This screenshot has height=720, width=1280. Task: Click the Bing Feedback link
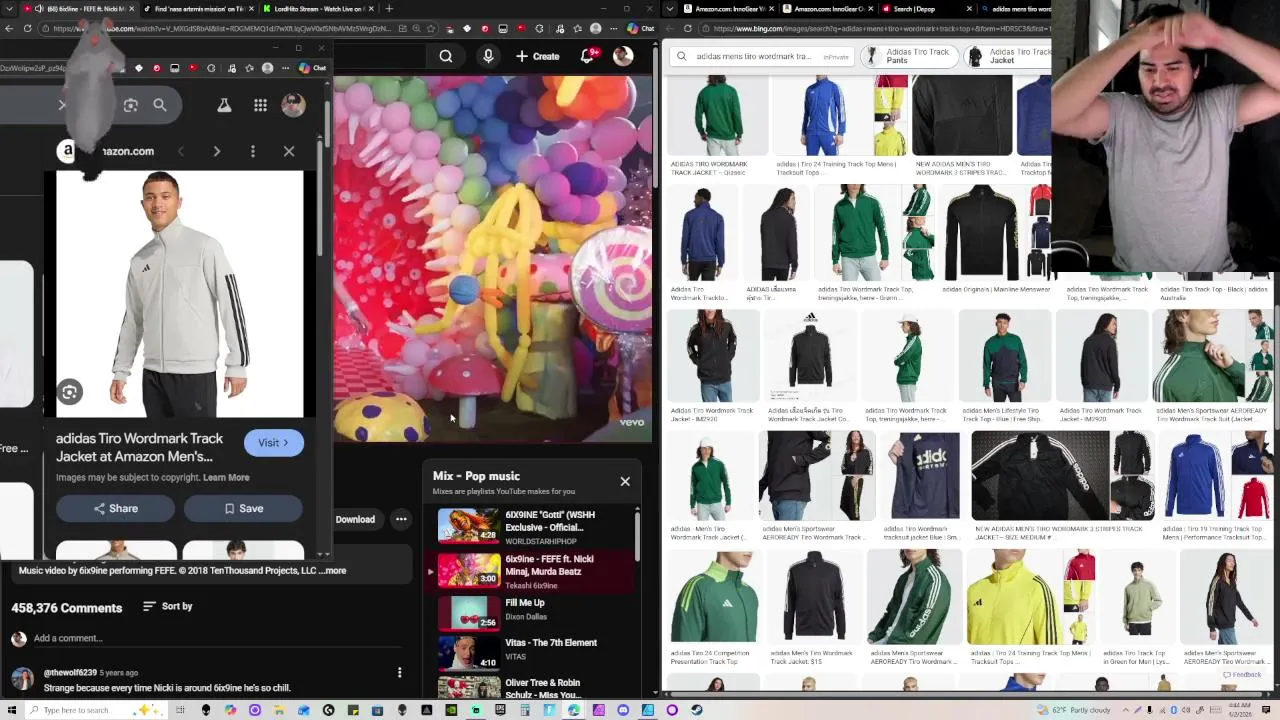point(1242,675)
